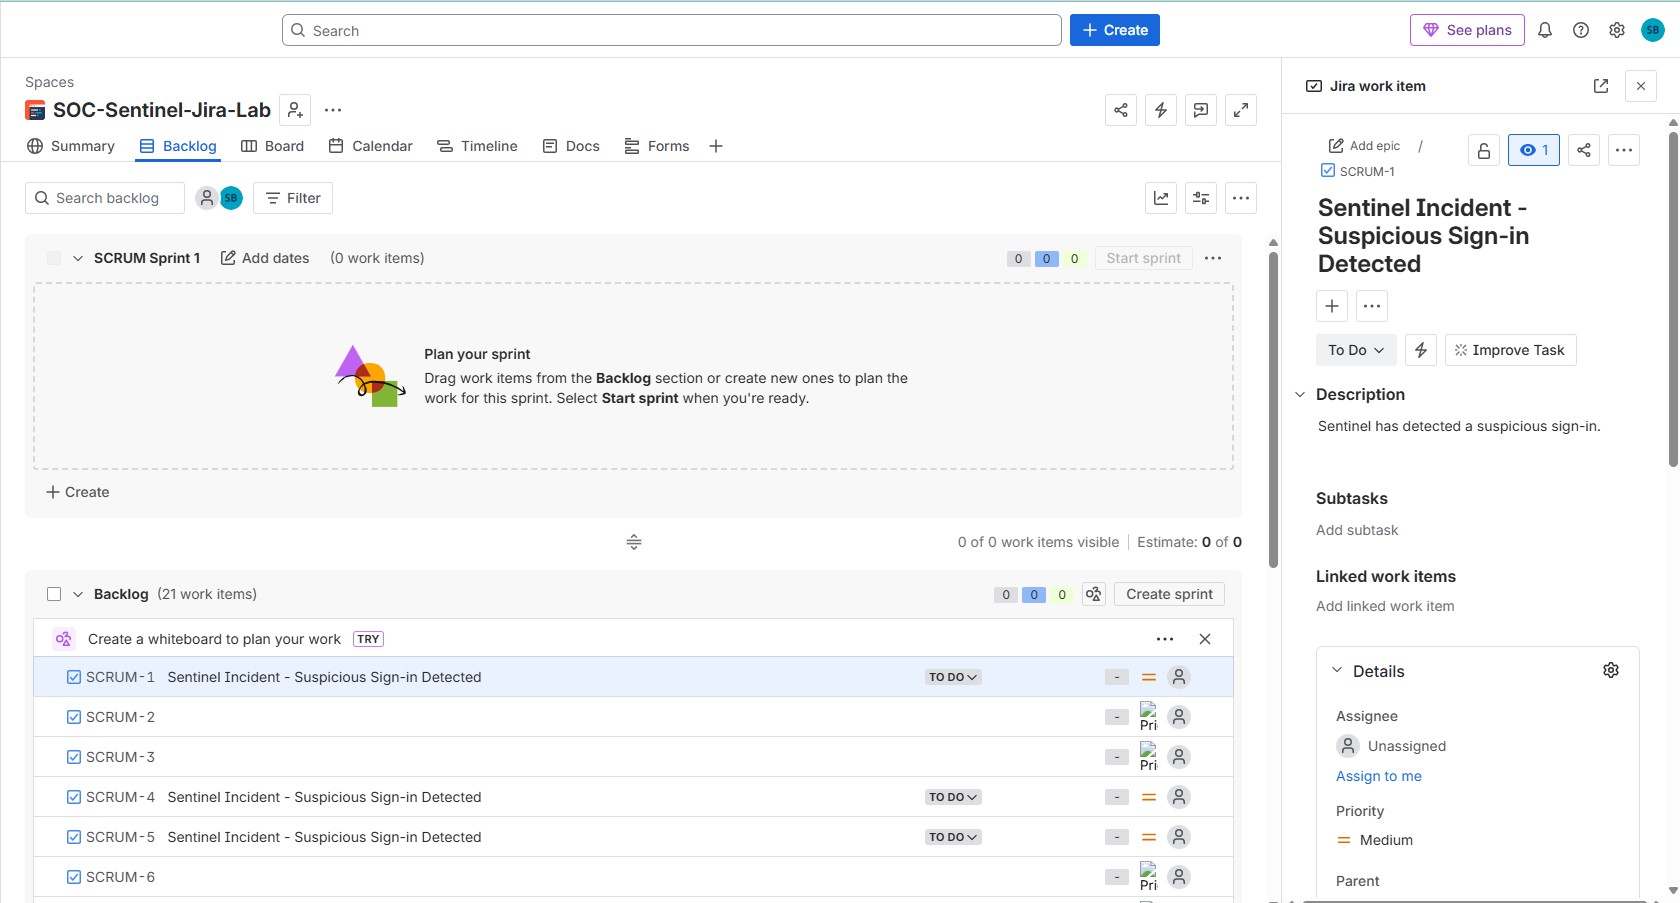Share the space using share icon

tap(1121, 110)
